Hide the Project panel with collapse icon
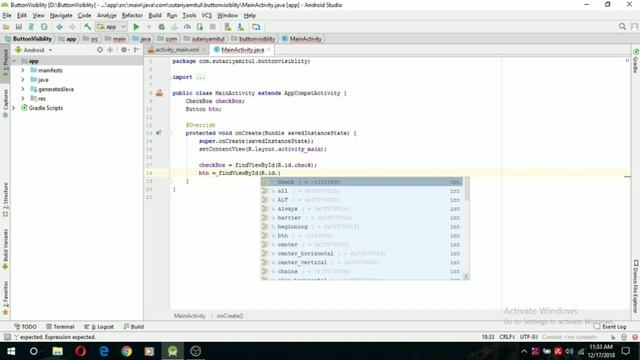 (137, 50)
